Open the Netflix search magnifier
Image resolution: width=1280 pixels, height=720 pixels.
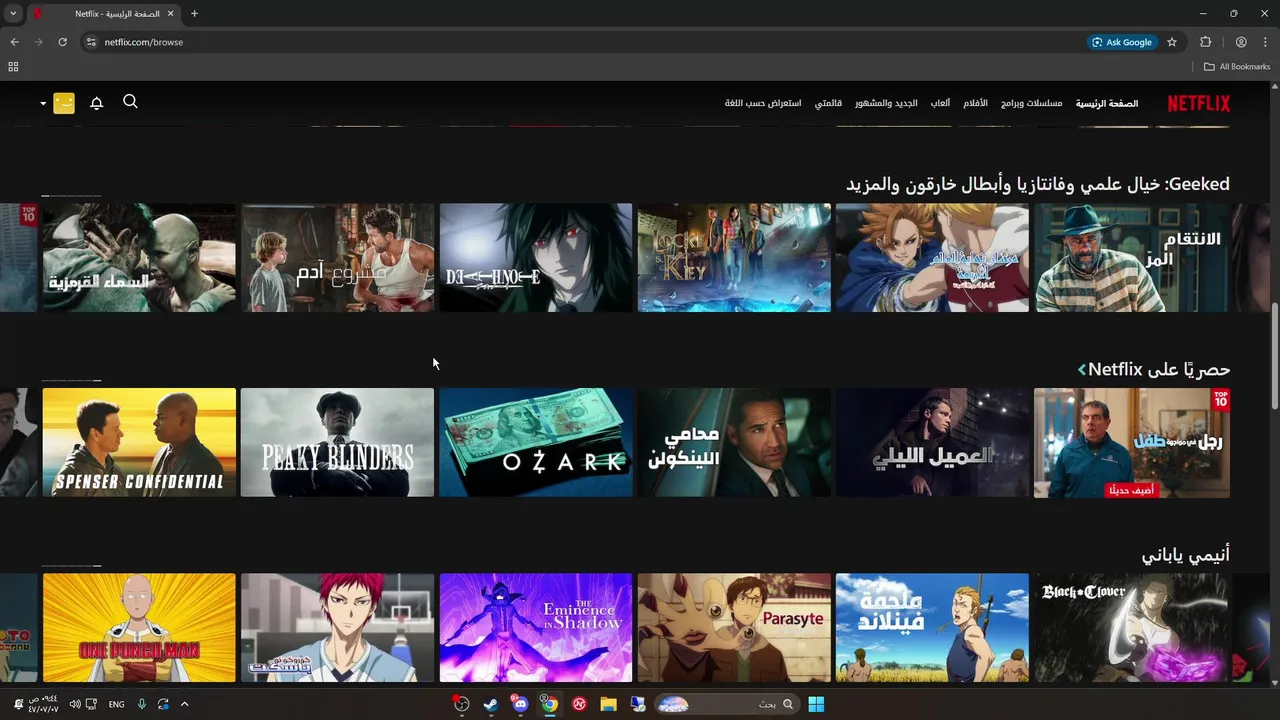[130, 102]
